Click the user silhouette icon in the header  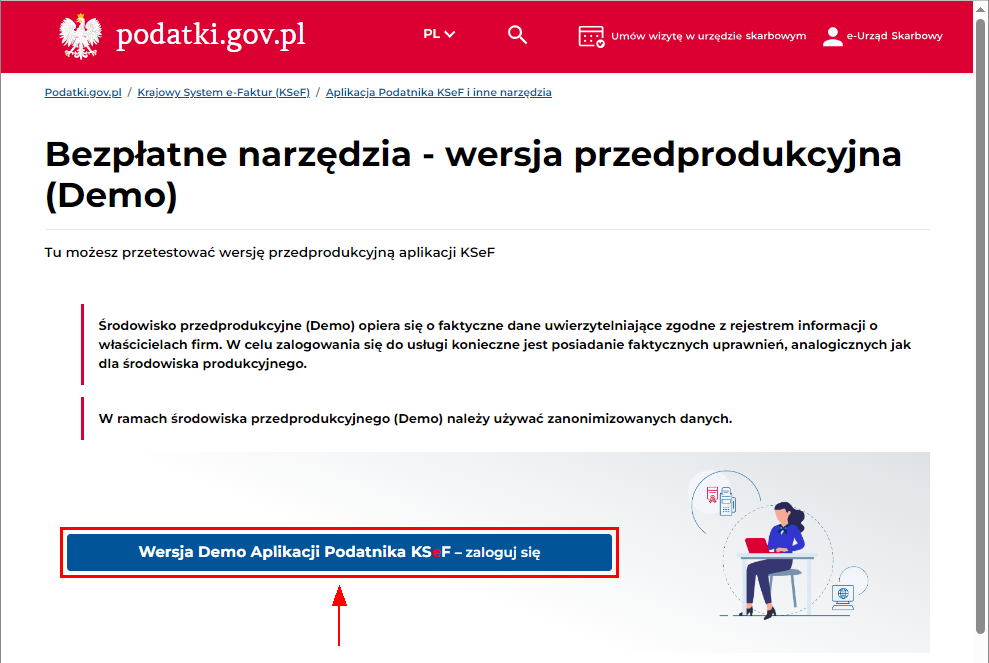tap(832, 36)
